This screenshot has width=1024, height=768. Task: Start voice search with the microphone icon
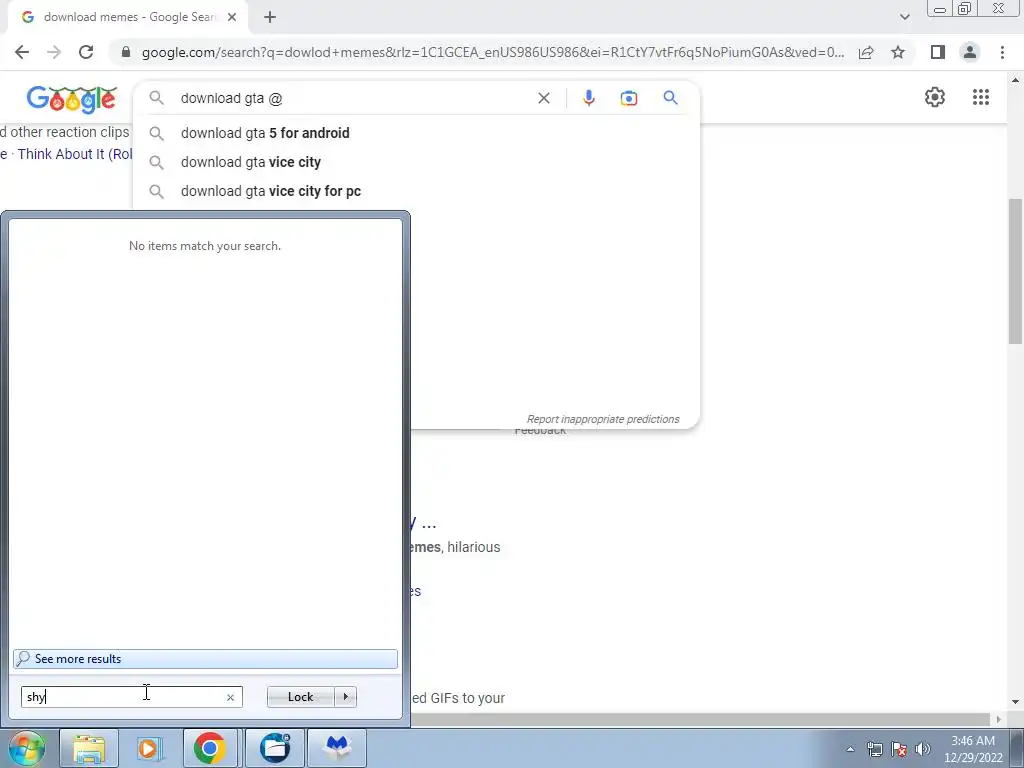pos(588,98)
